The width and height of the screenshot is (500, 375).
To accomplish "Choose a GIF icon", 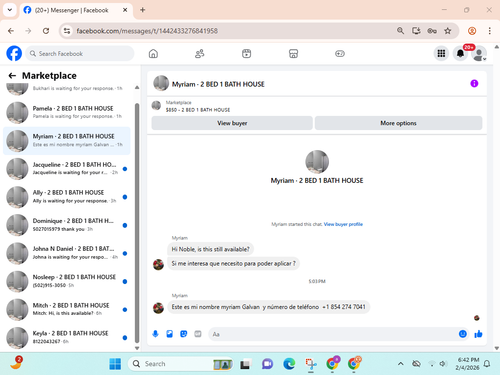I will [198, 334].
